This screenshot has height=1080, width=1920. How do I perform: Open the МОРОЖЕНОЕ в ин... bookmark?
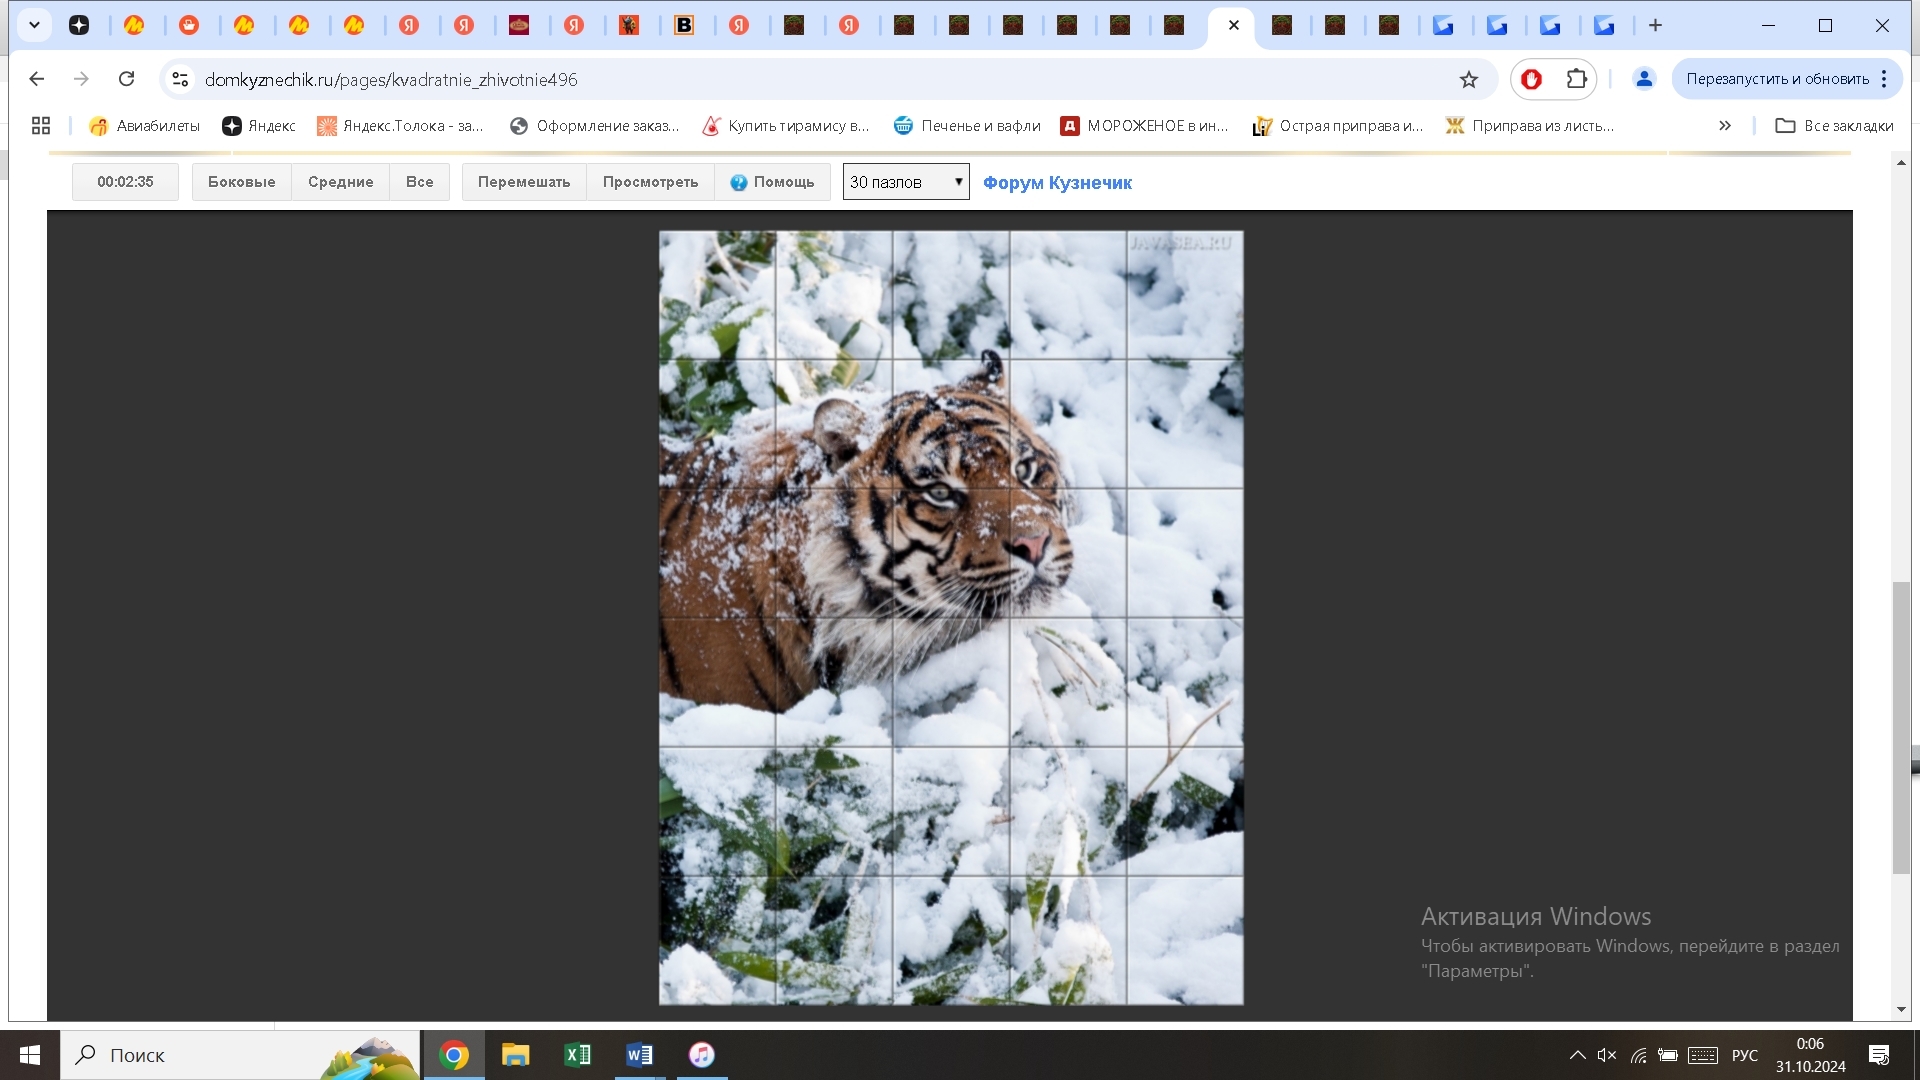click(x=1145, y=126)
